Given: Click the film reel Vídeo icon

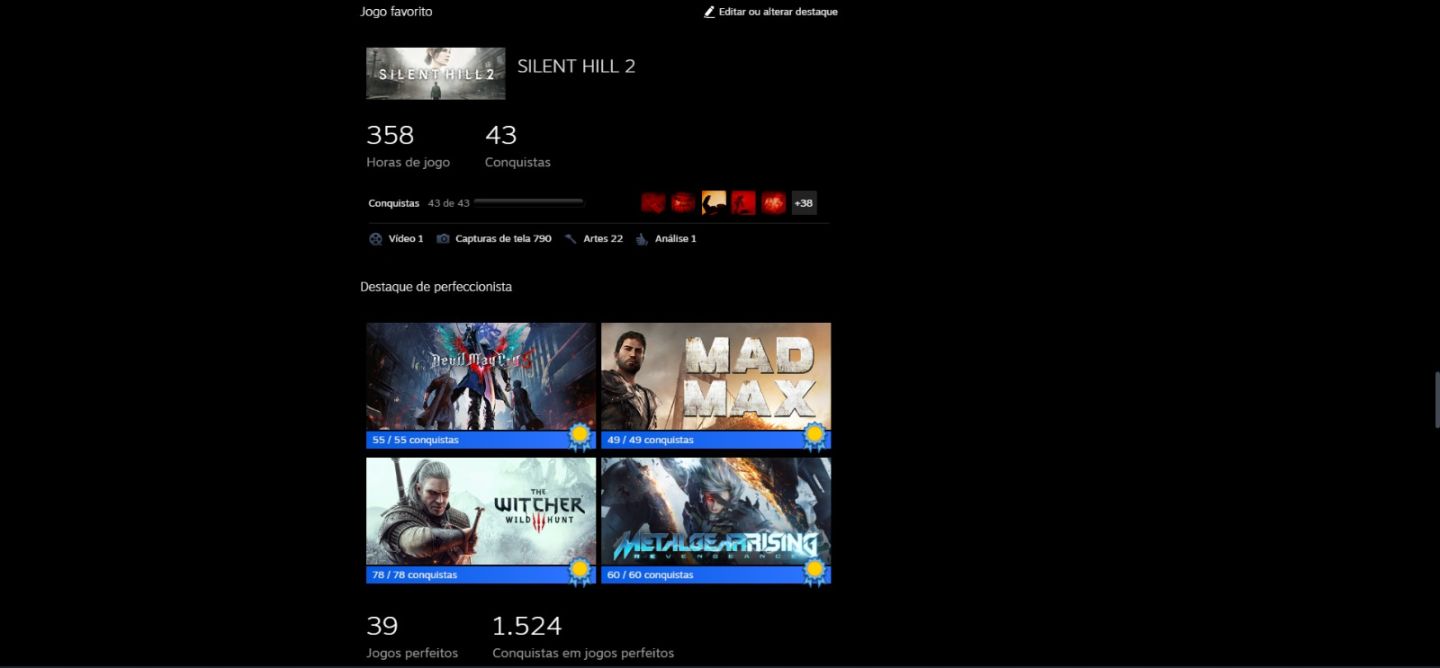Looking at the screenshot, I should (x=376, y=239).
